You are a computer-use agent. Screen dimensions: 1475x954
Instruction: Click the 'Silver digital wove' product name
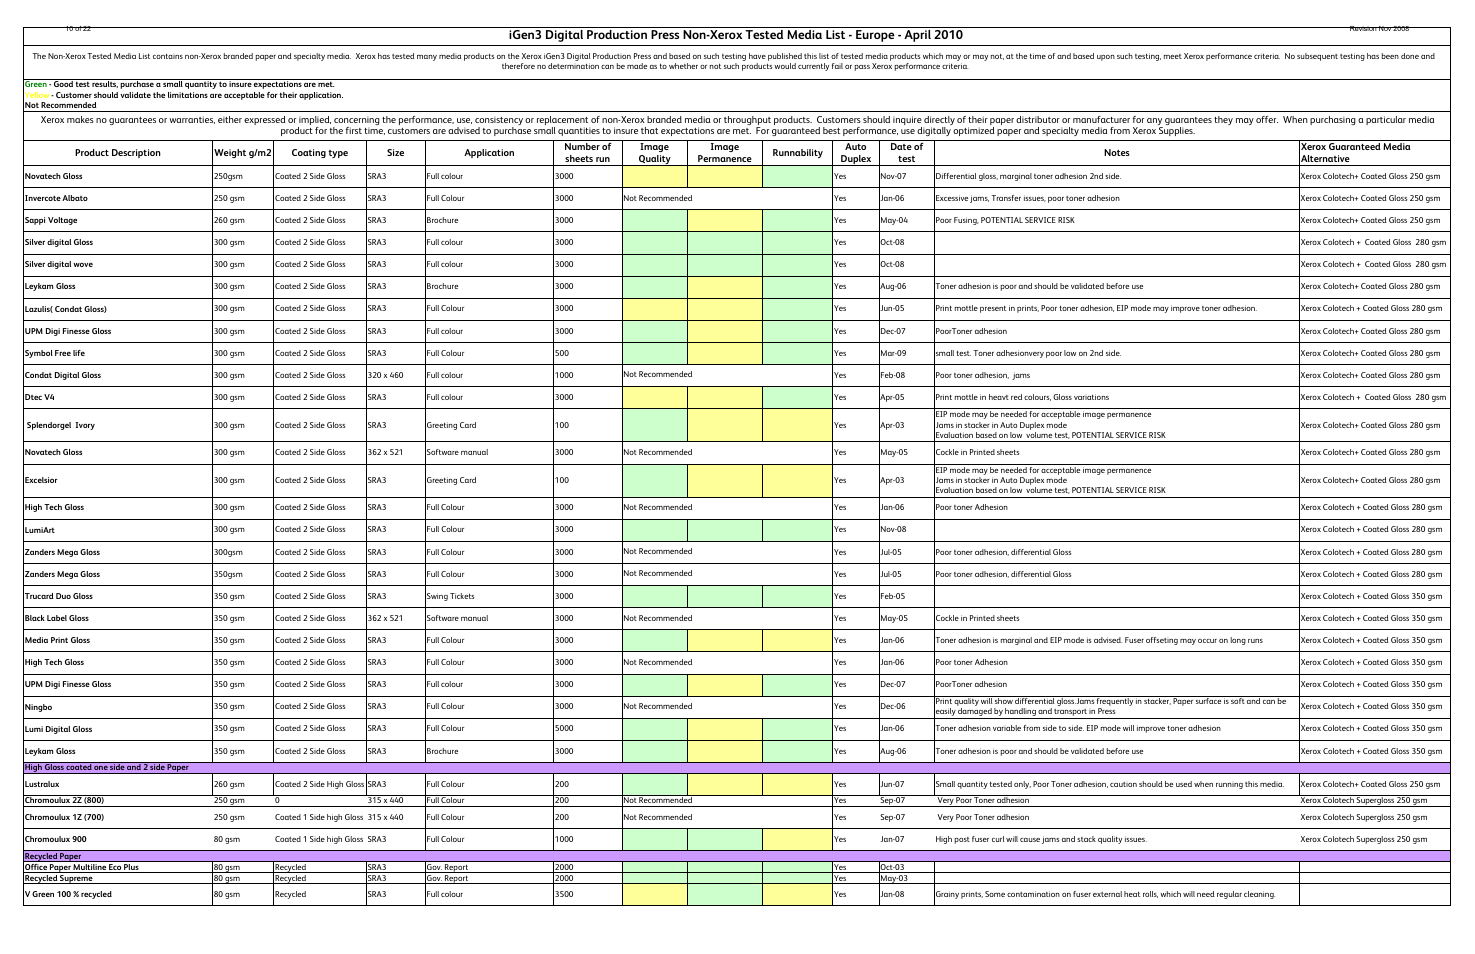pyautogui.click(x=58, y=265)
